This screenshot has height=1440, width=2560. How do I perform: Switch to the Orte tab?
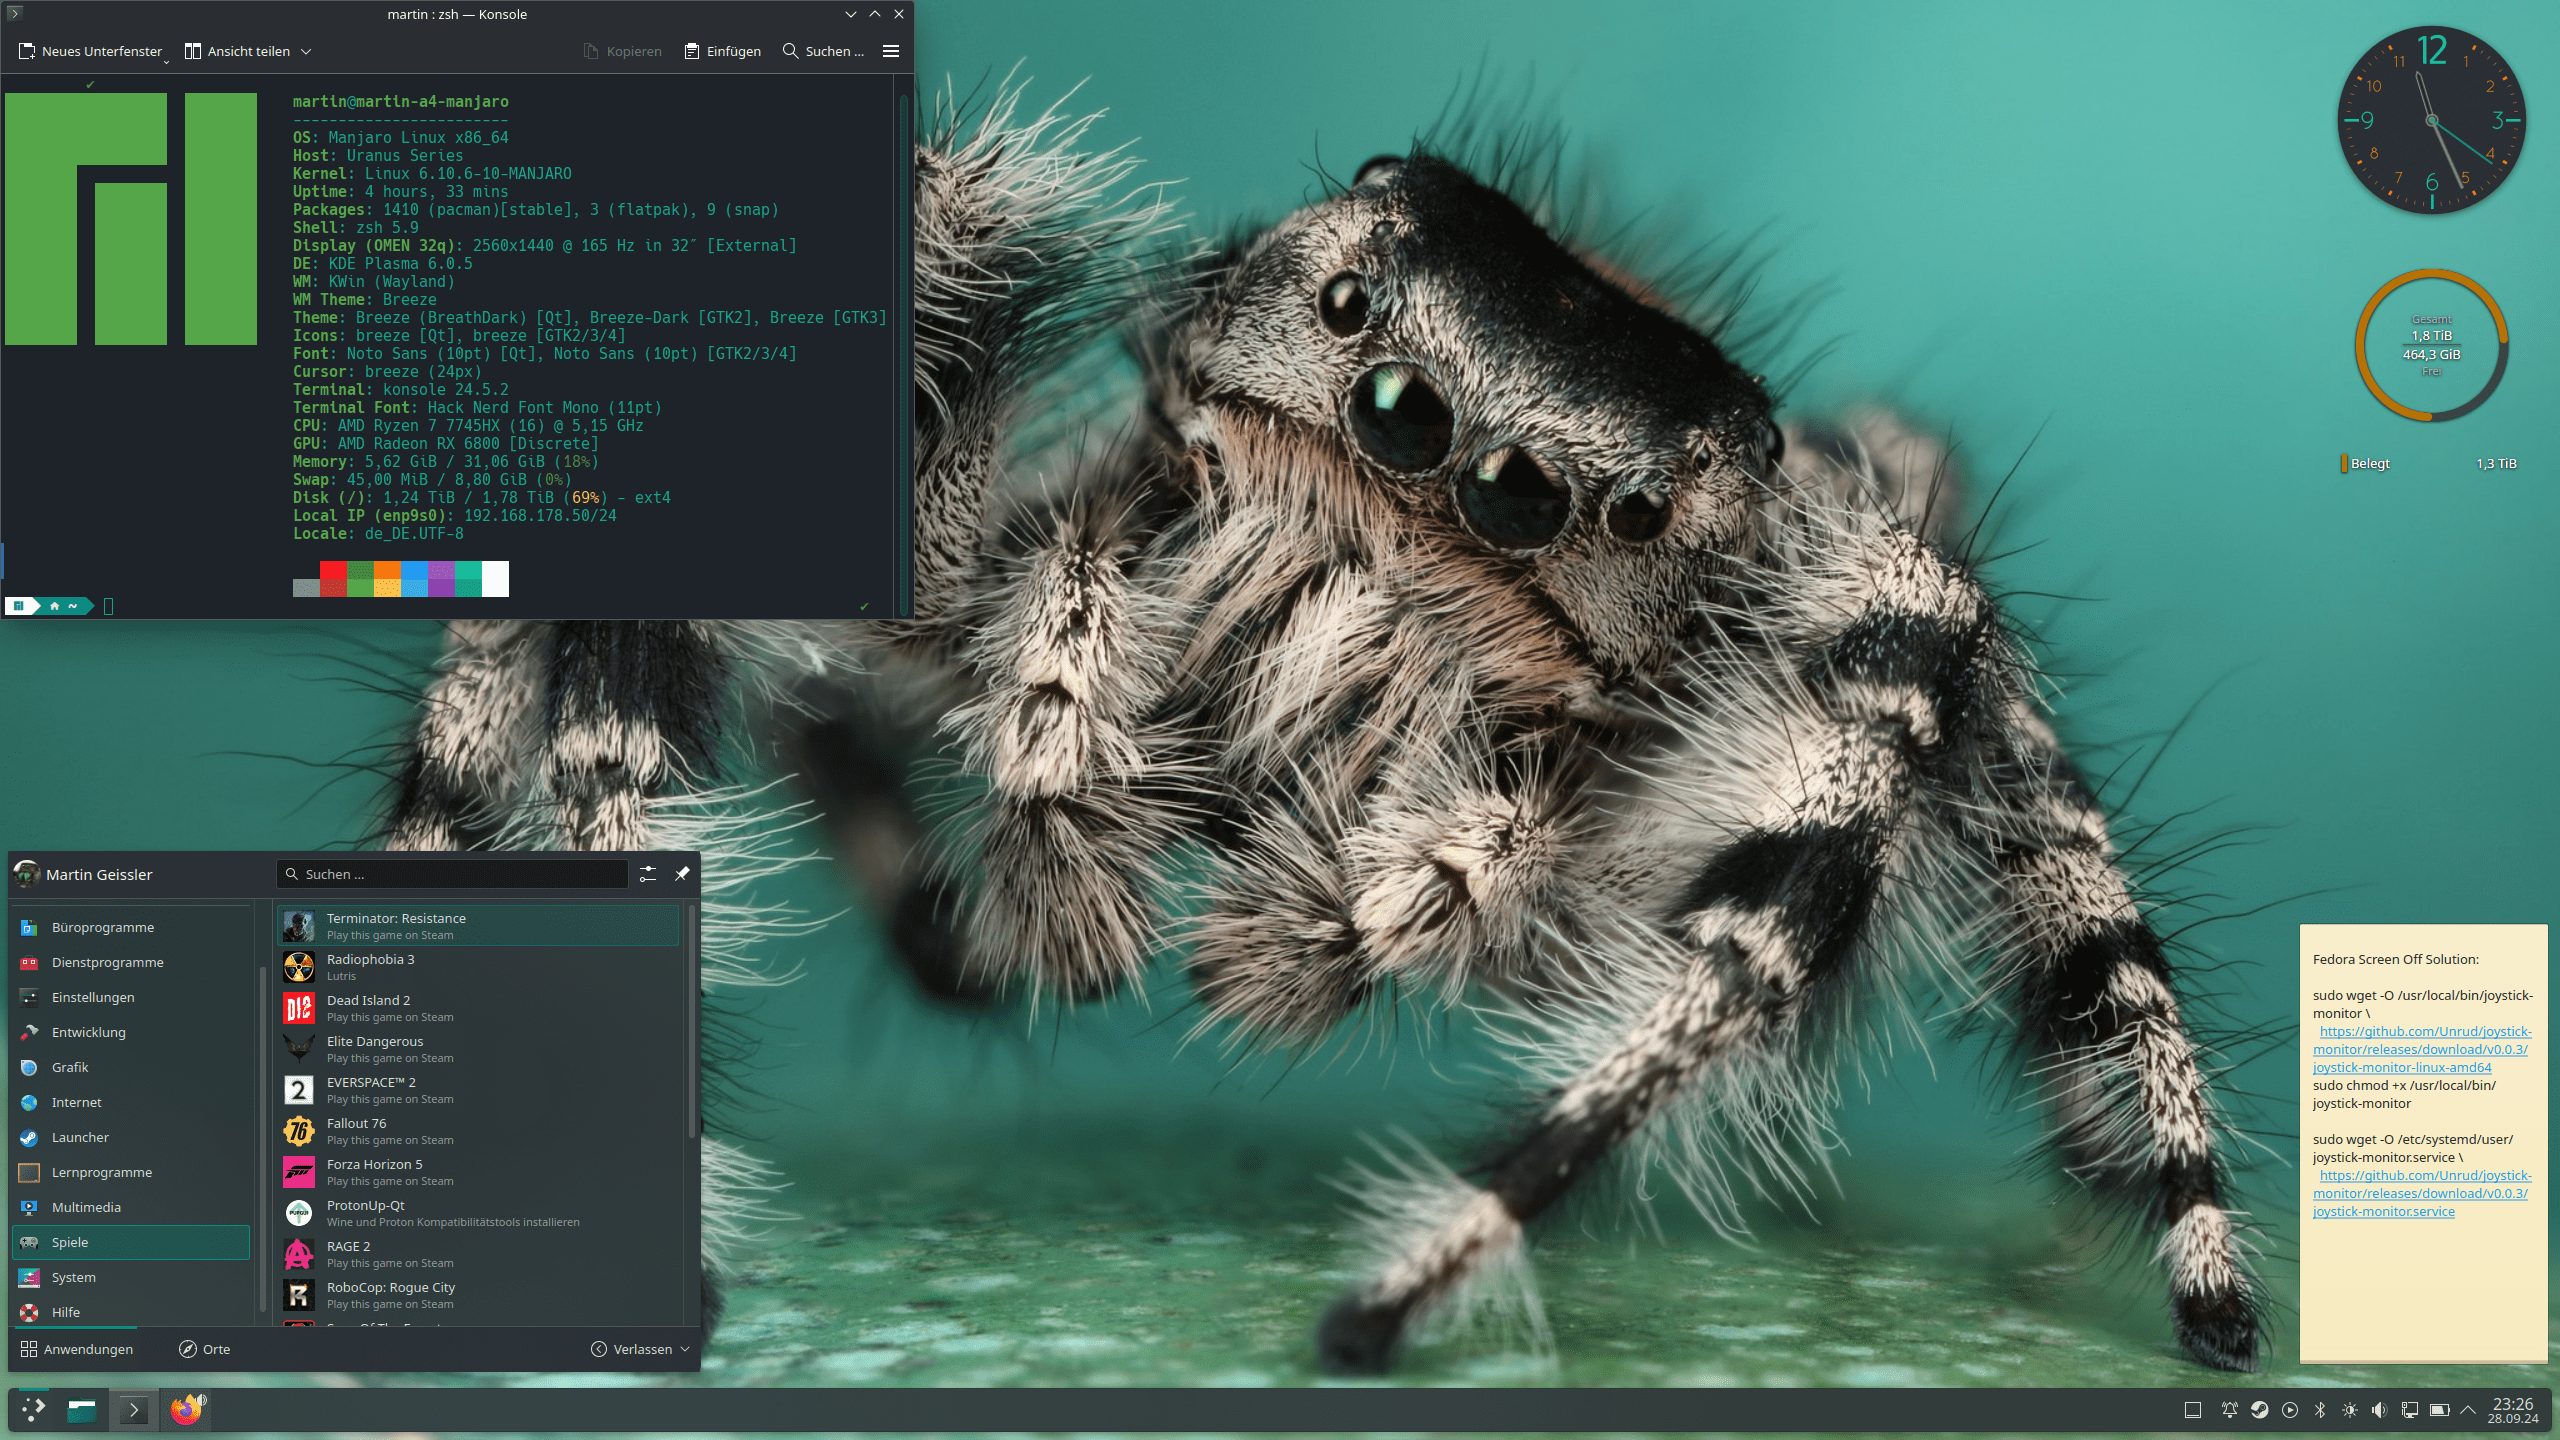pos(205,1349)
